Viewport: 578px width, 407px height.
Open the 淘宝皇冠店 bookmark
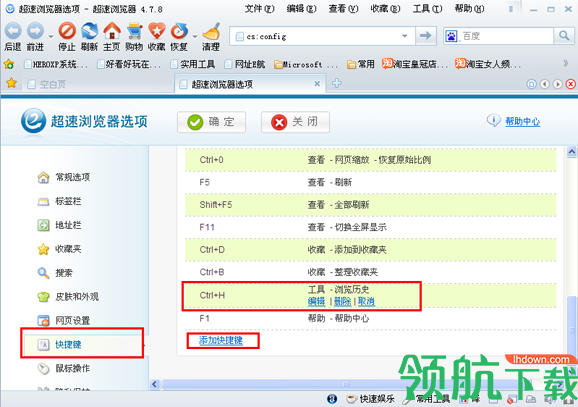[x=415, y=65]
